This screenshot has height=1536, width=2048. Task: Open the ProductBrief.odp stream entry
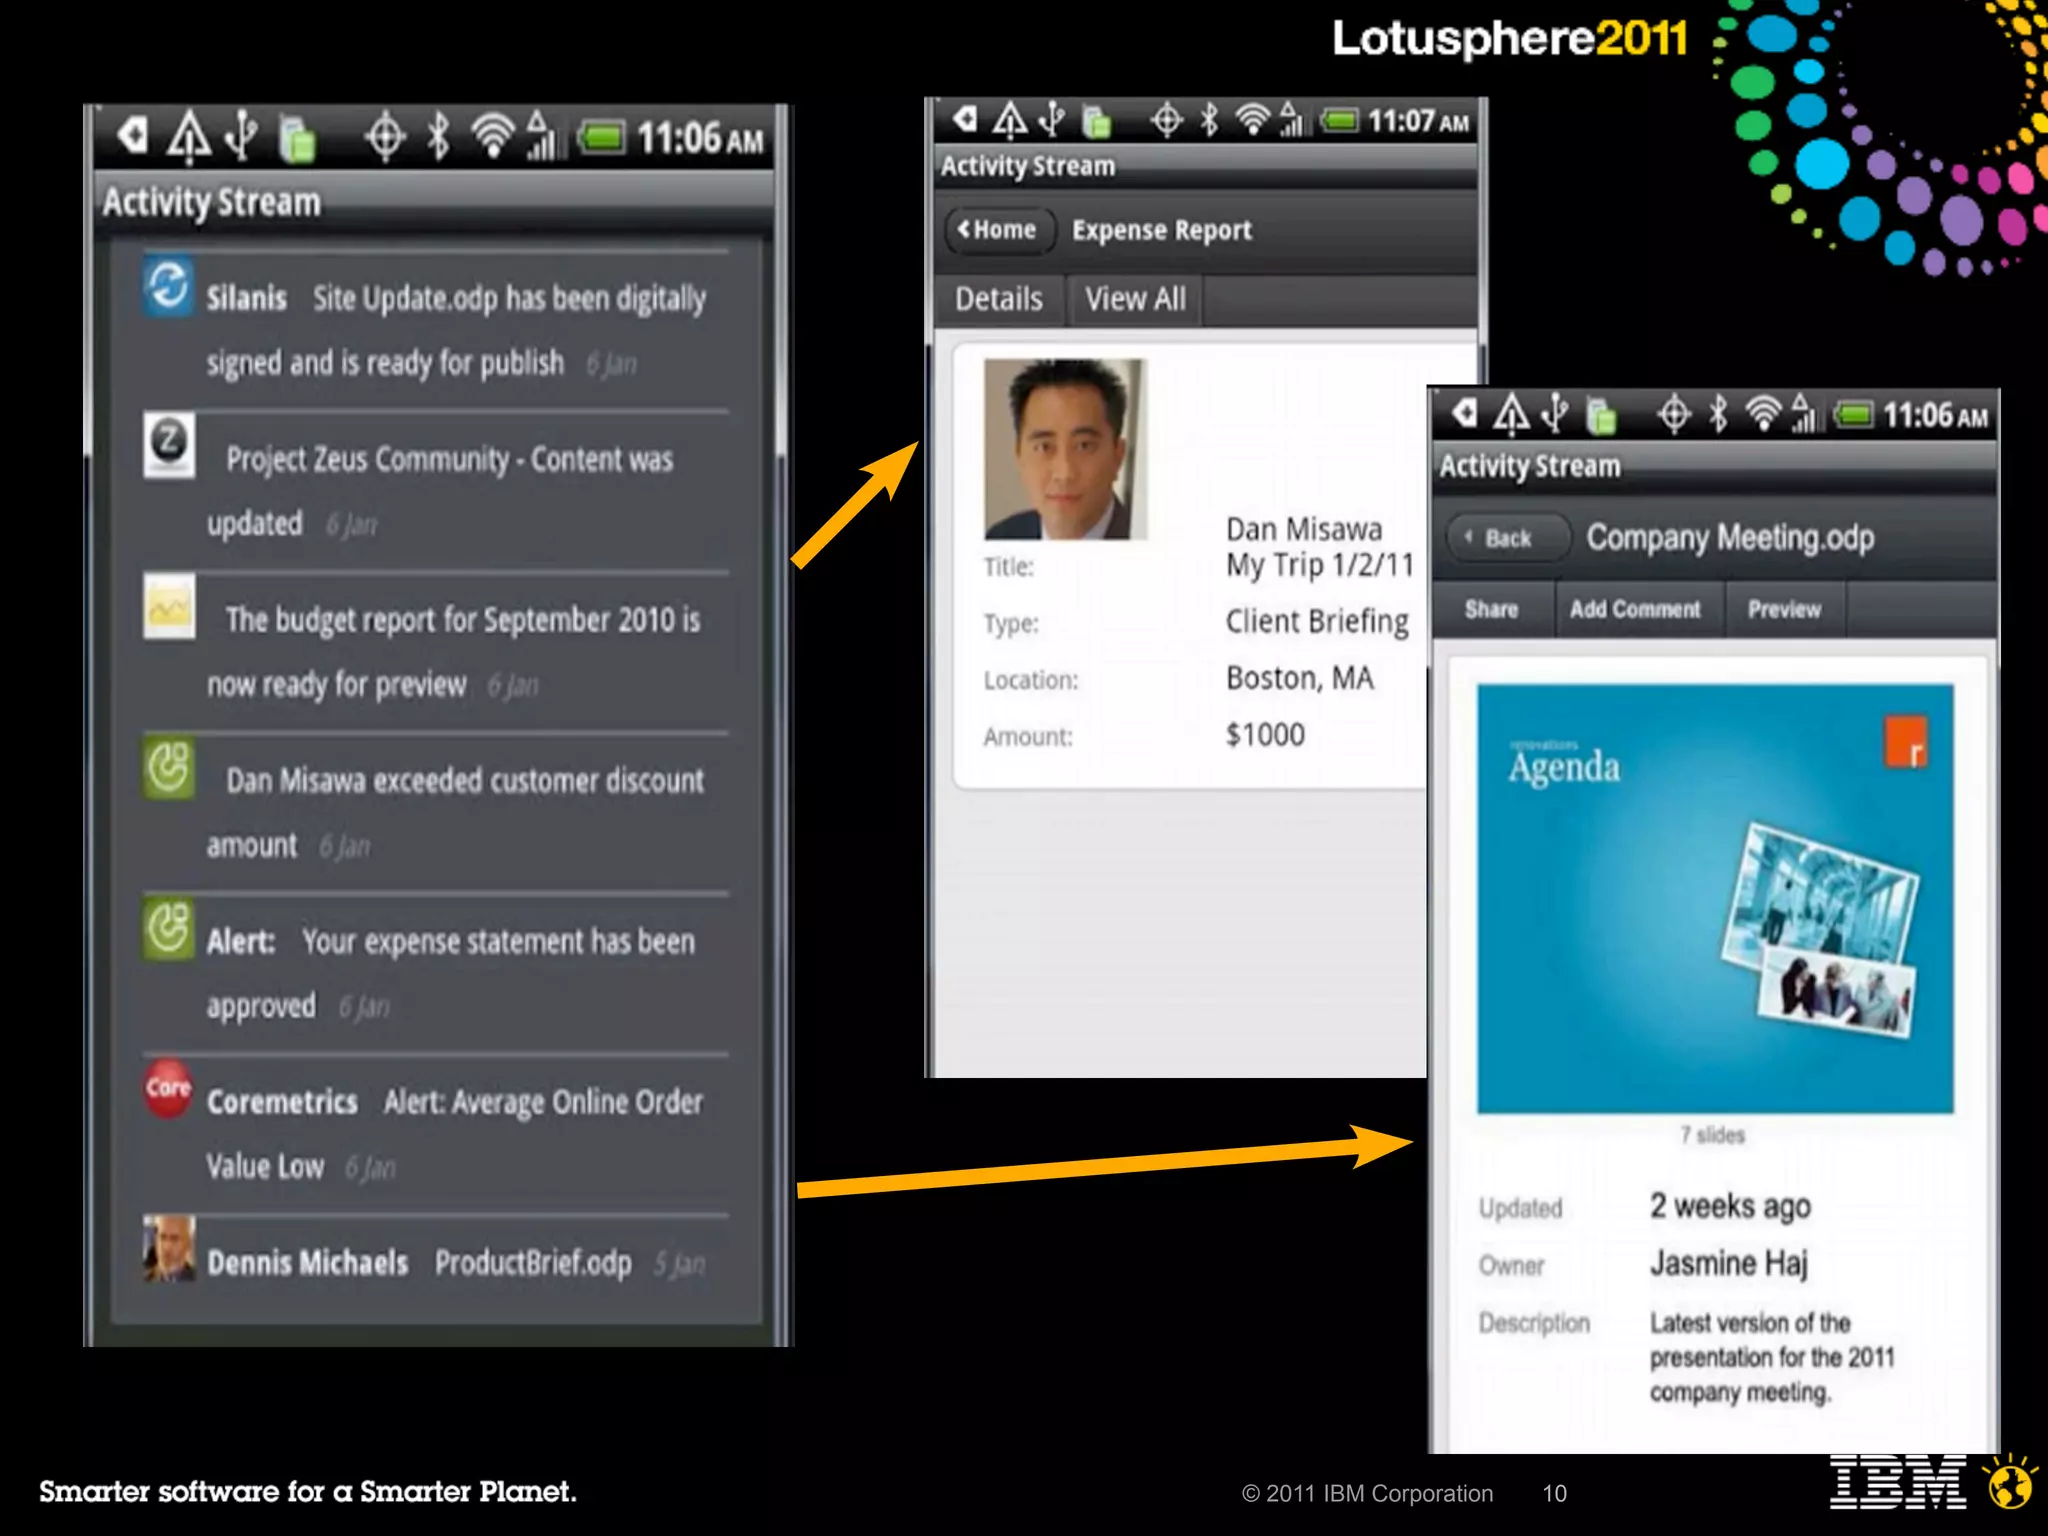532,1263
